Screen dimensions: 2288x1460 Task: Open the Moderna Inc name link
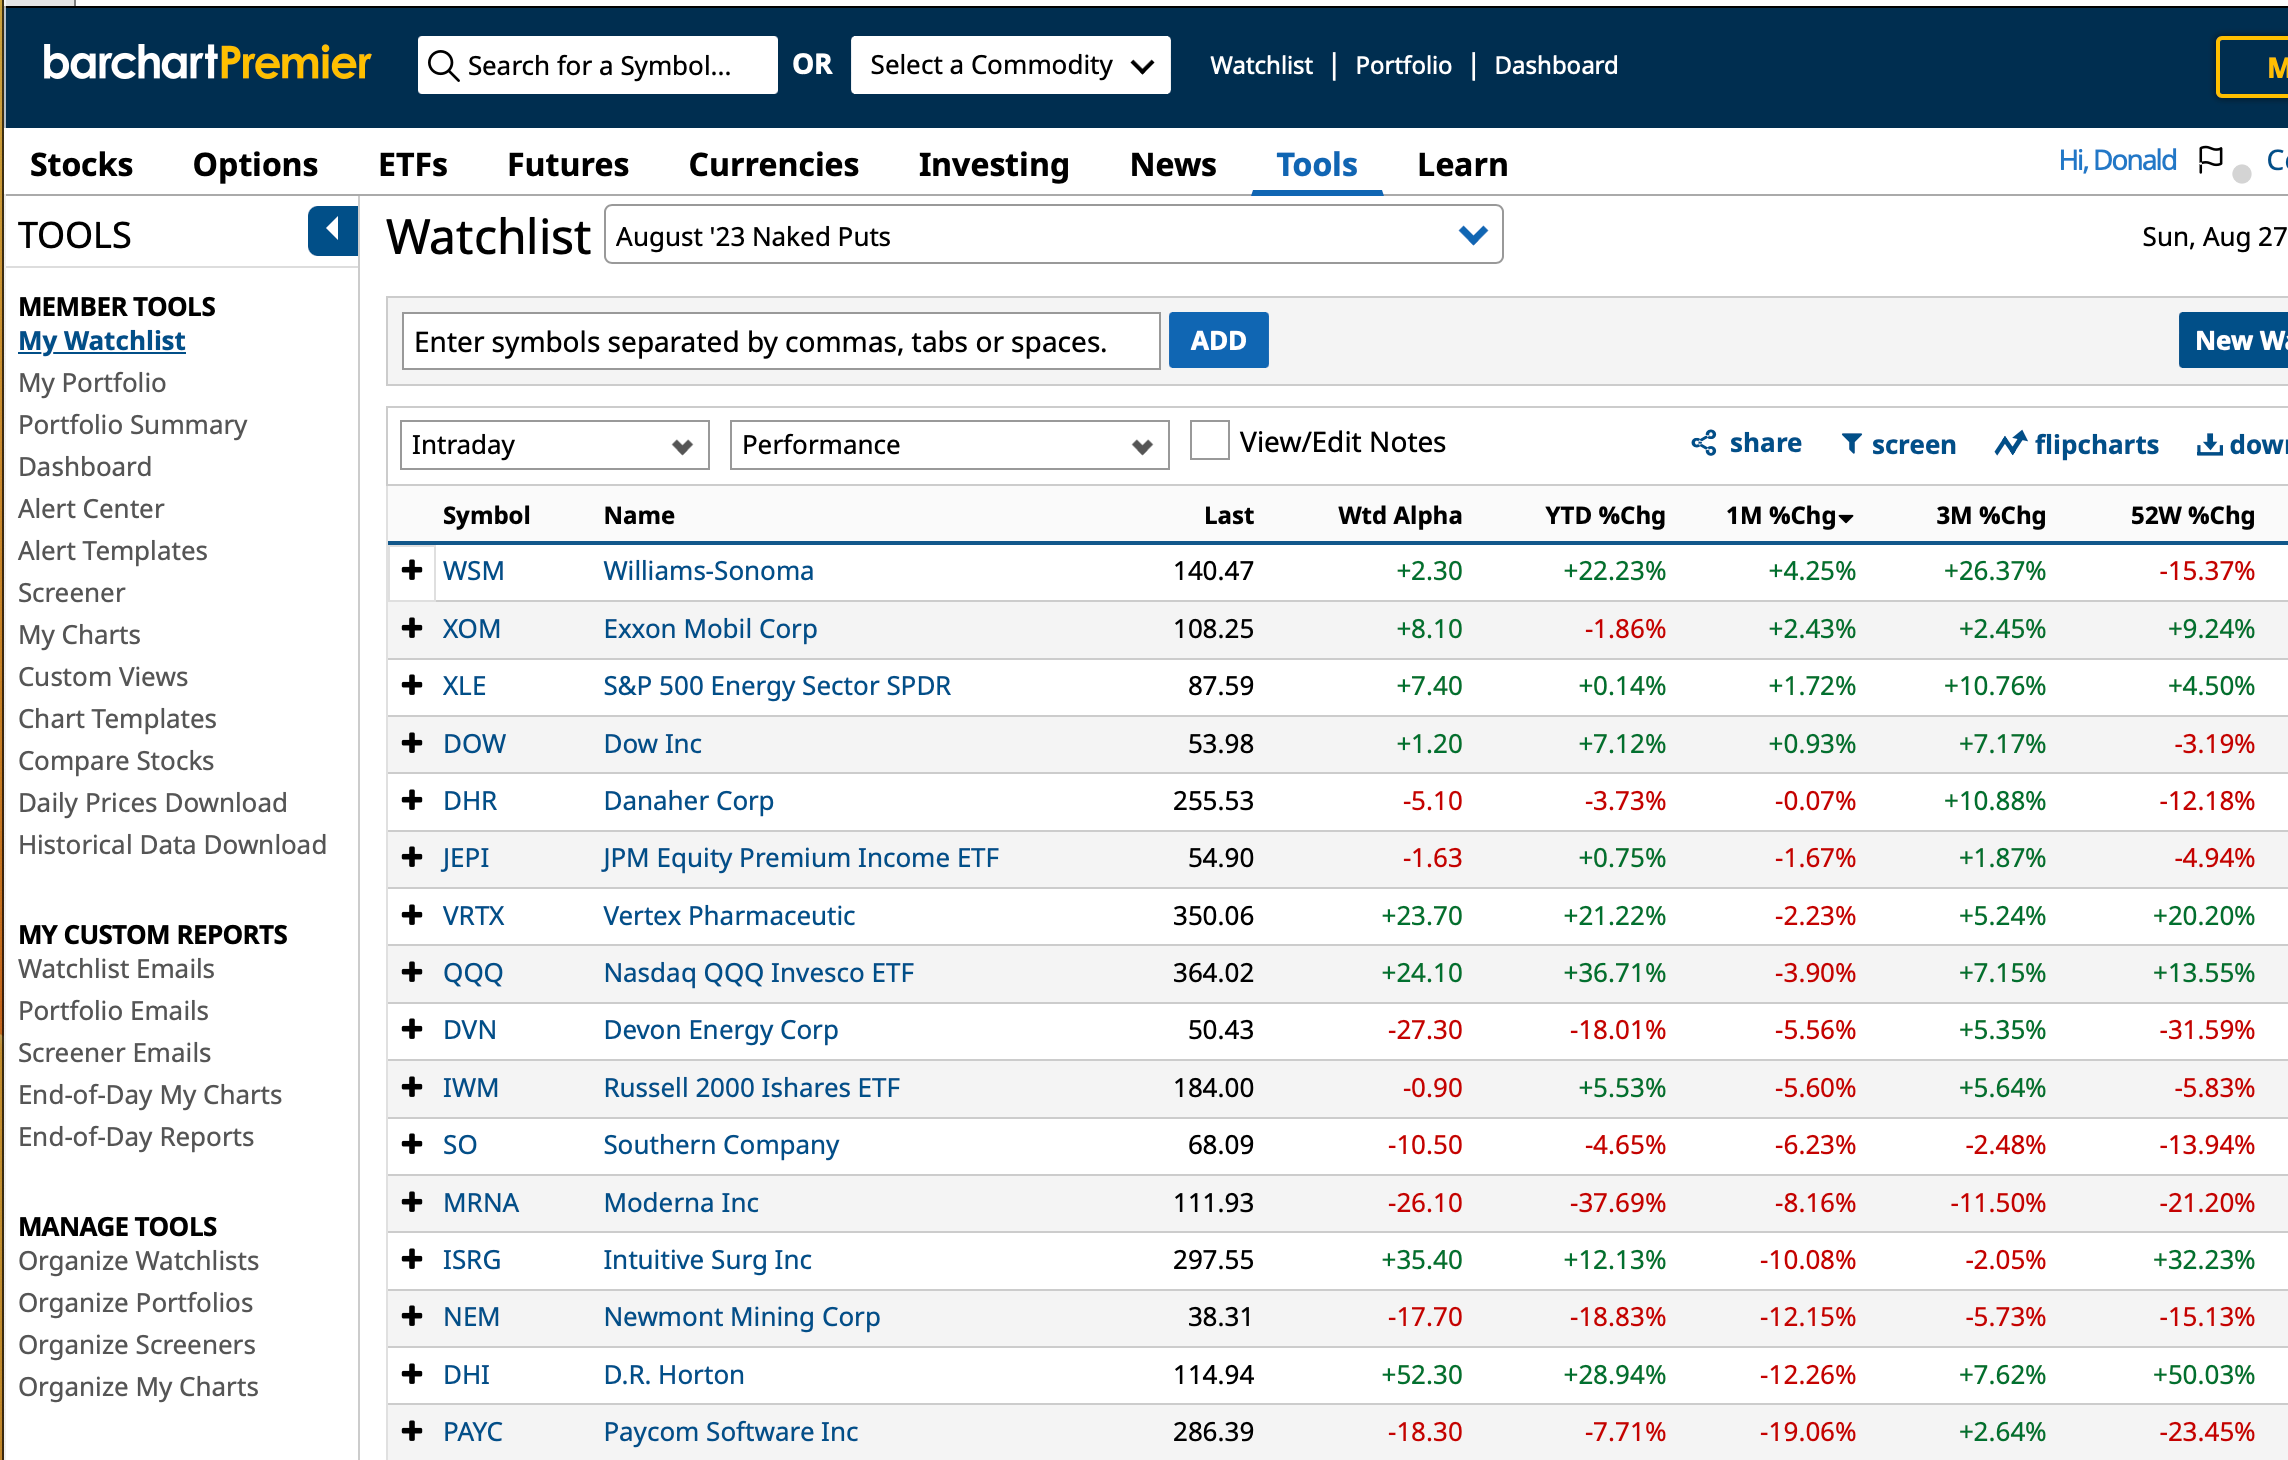click(680, 1202)
